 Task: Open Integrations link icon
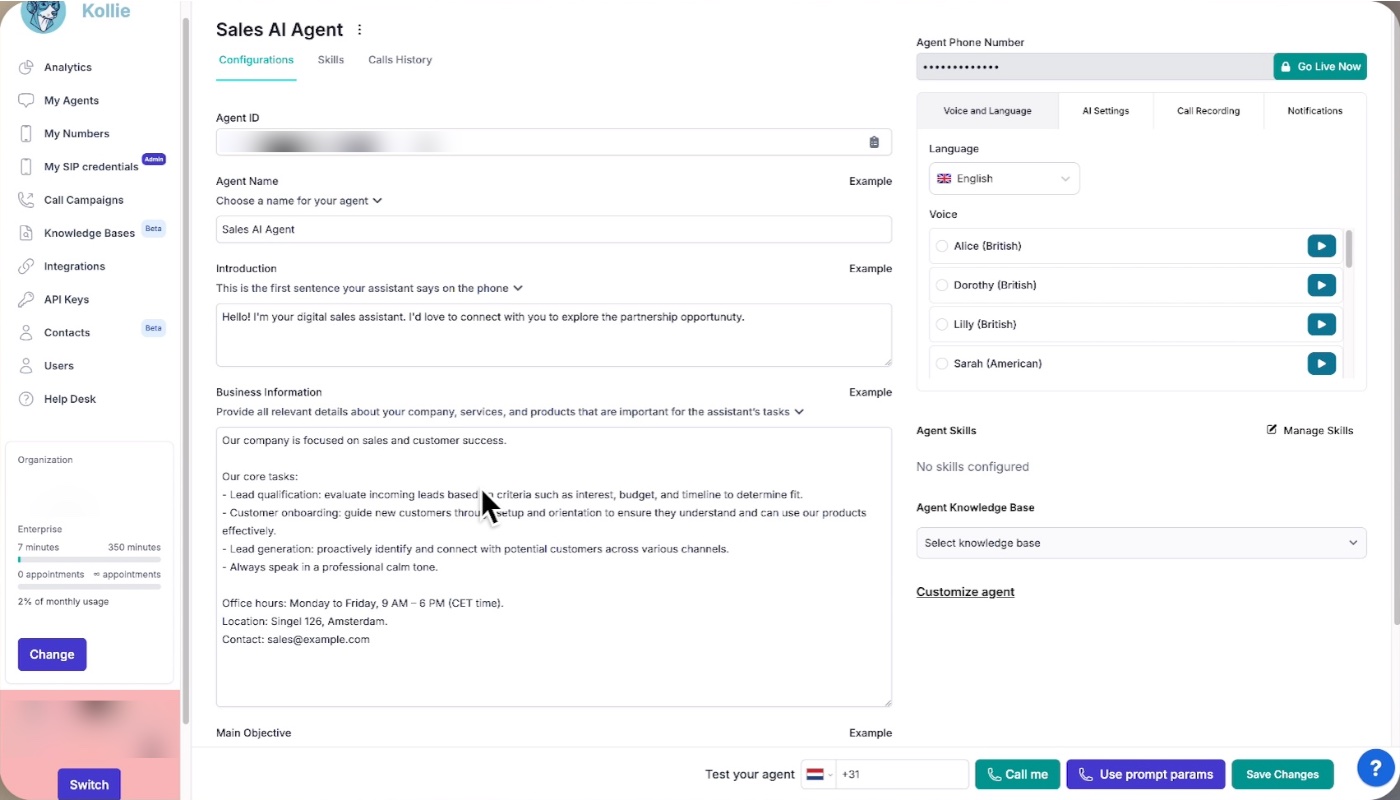pyautogui.click(x=26, y=266)
